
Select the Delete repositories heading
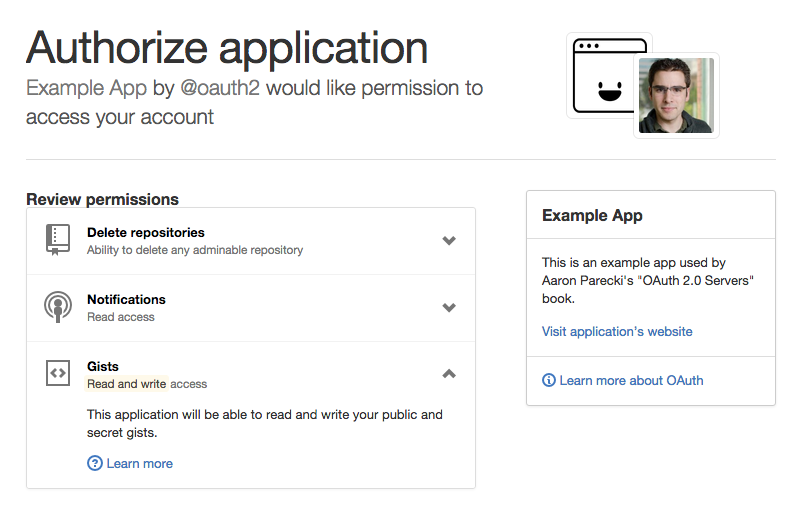click(x=146, y=232)
